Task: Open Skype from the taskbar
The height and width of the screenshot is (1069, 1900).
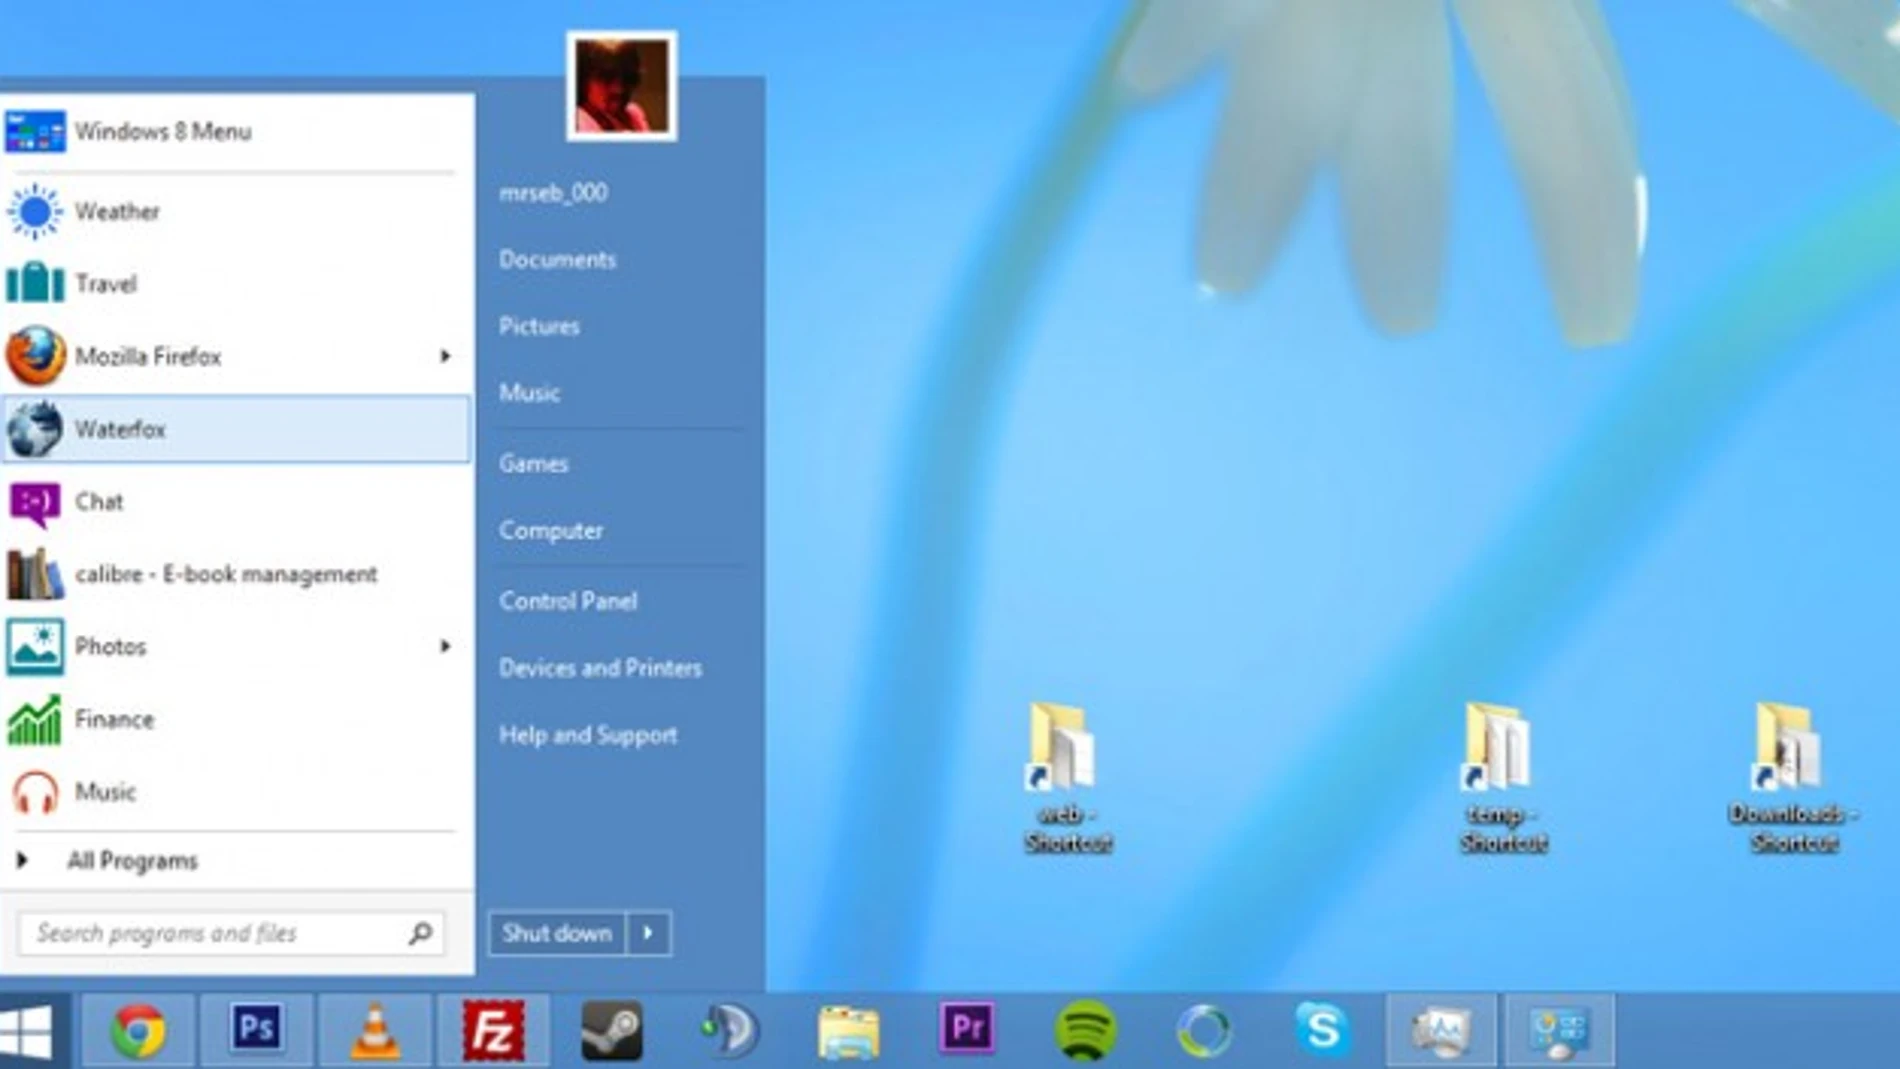Action: pos(1323,1027)
